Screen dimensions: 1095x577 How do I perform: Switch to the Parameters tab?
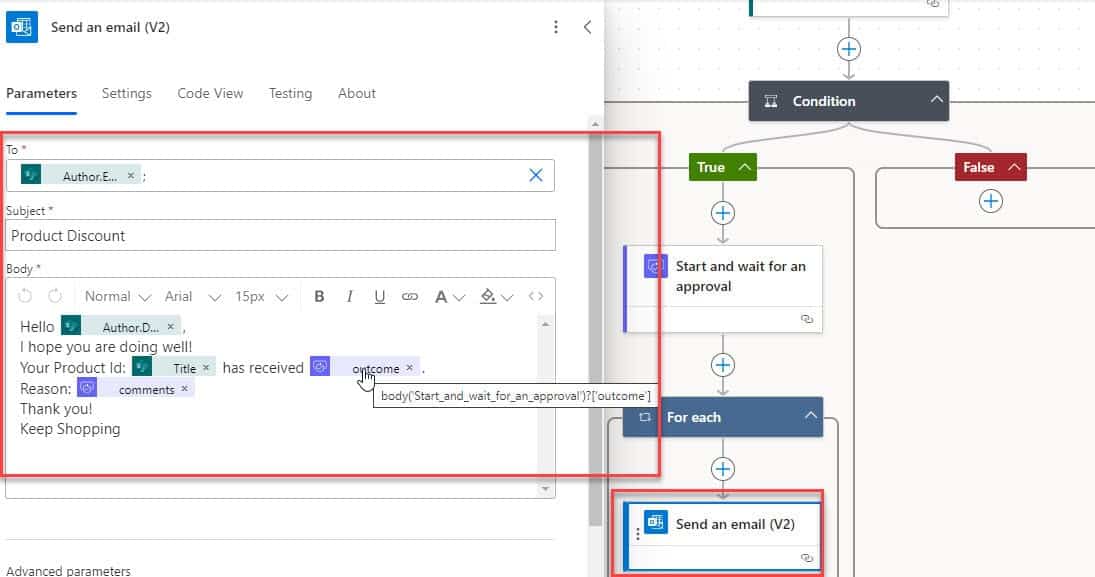(41, 94)
